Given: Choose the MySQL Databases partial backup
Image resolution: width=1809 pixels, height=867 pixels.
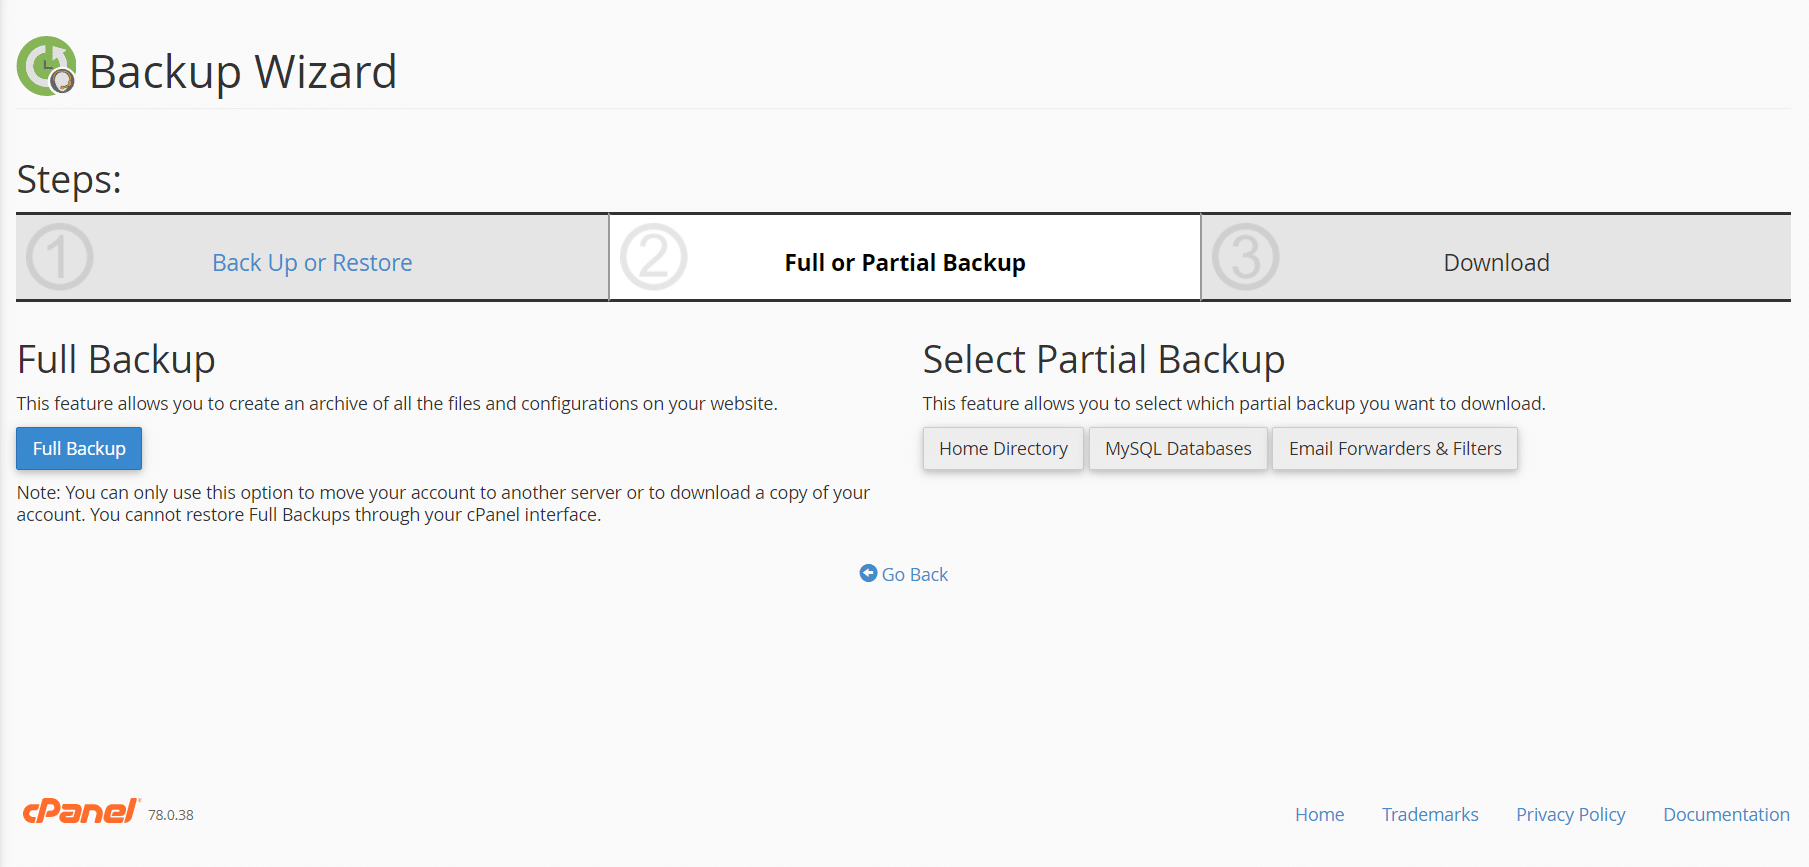Looking at the screenshot, I should pos(1178,449).
